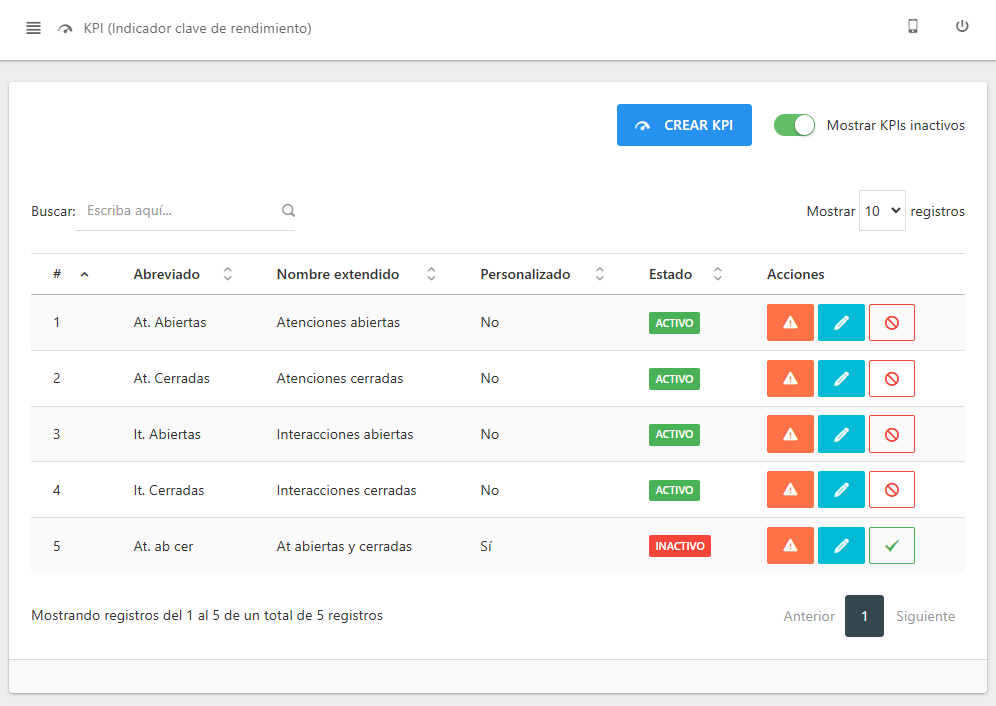Click the search magnifier icon
The image size is (996, 706).
(288, 210)
